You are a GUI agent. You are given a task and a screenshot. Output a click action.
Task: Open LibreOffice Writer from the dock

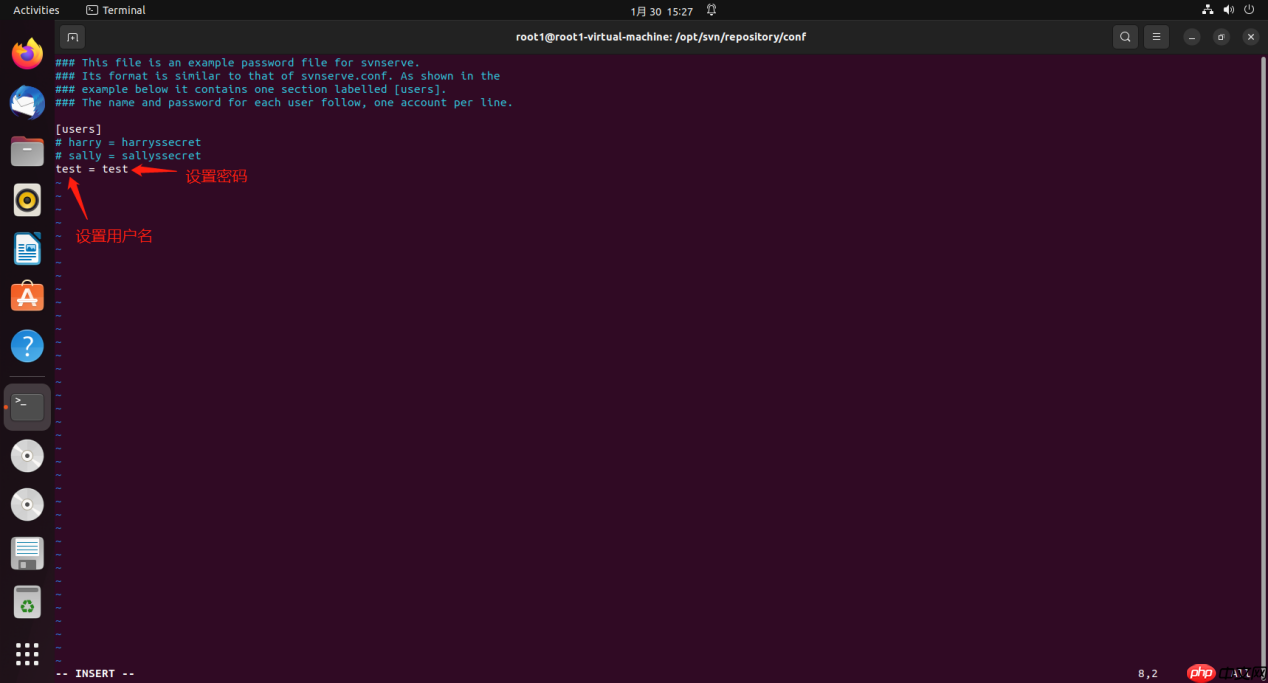pos(27,248)
